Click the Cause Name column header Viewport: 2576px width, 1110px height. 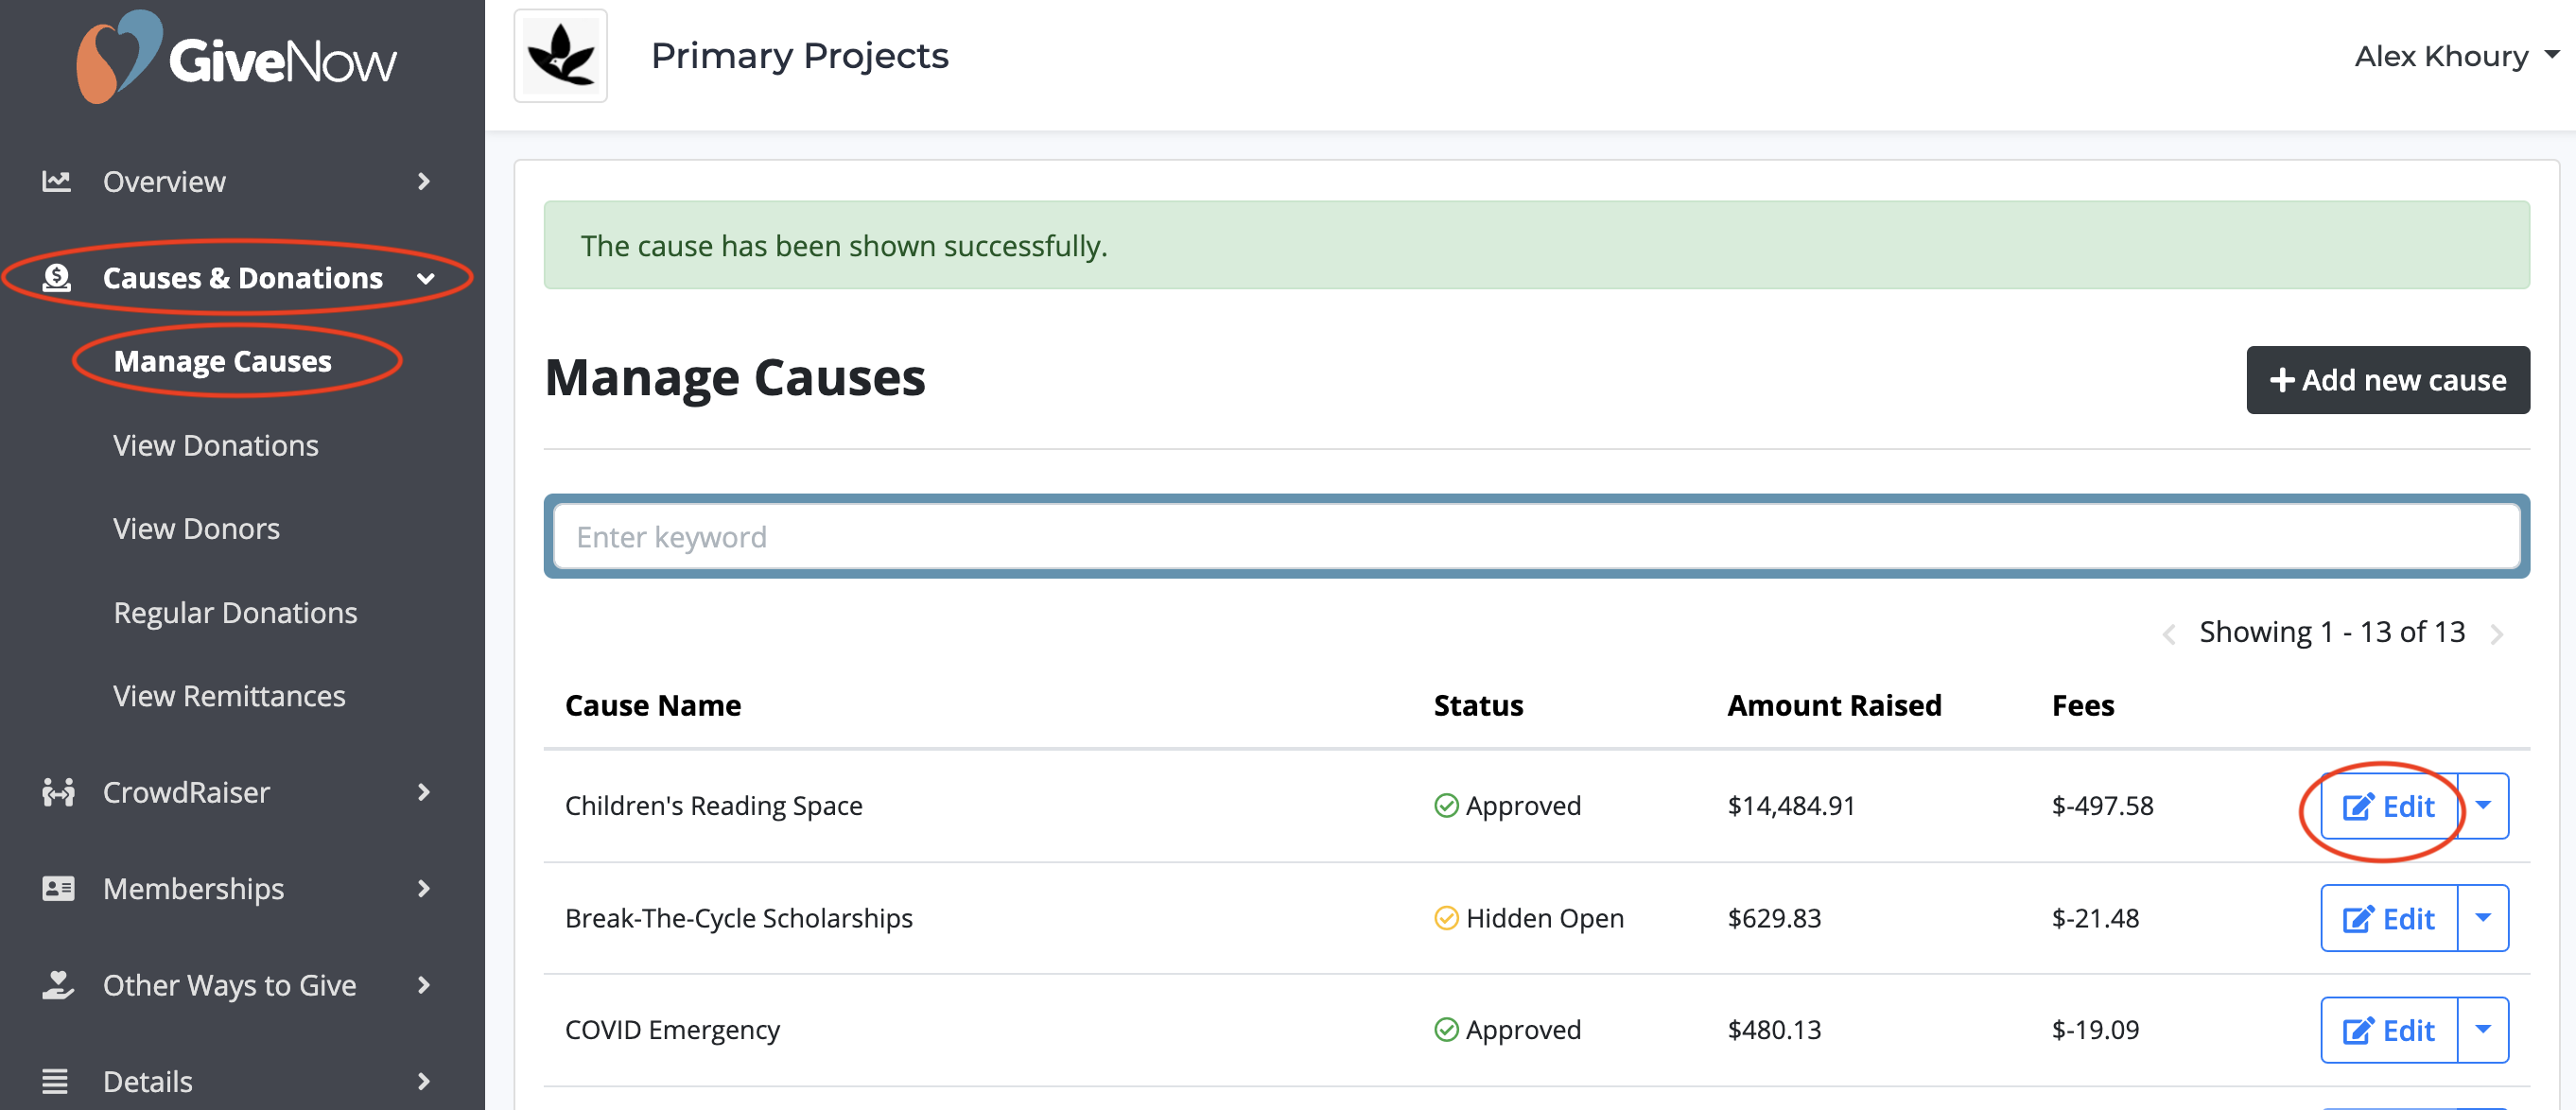point(653,705)
